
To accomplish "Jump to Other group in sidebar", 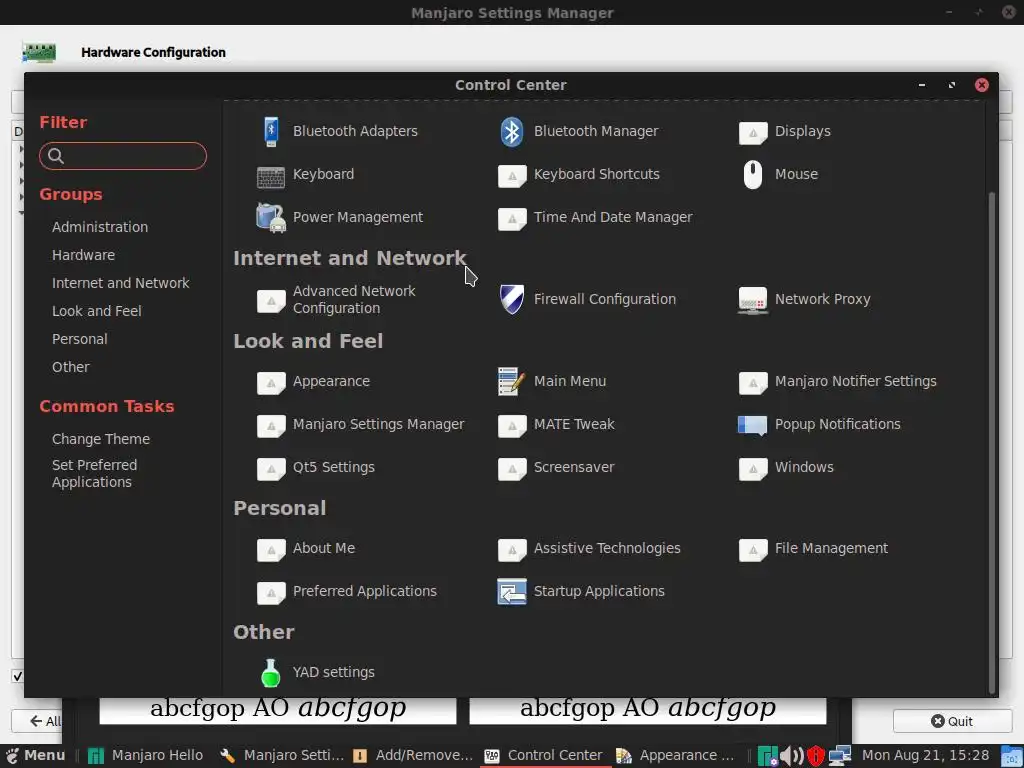I will [x=71, y=368].
